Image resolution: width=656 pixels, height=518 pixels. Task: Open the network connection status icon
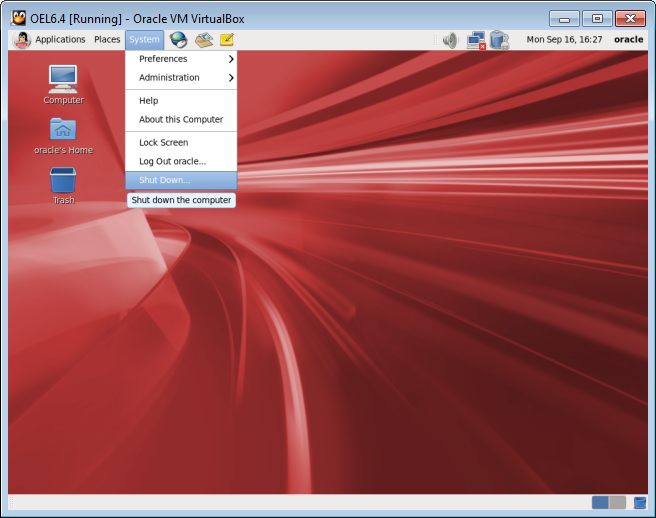click(x=476, y=40)
